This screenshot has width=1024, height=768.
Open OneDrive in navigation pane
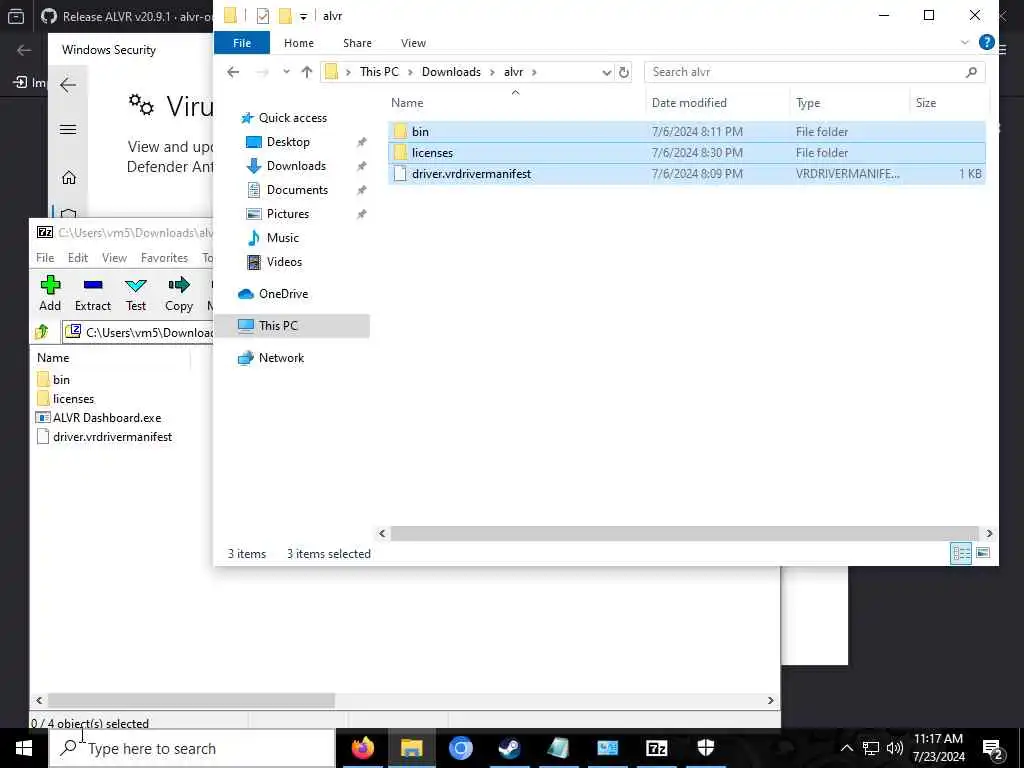pos(283,294)
